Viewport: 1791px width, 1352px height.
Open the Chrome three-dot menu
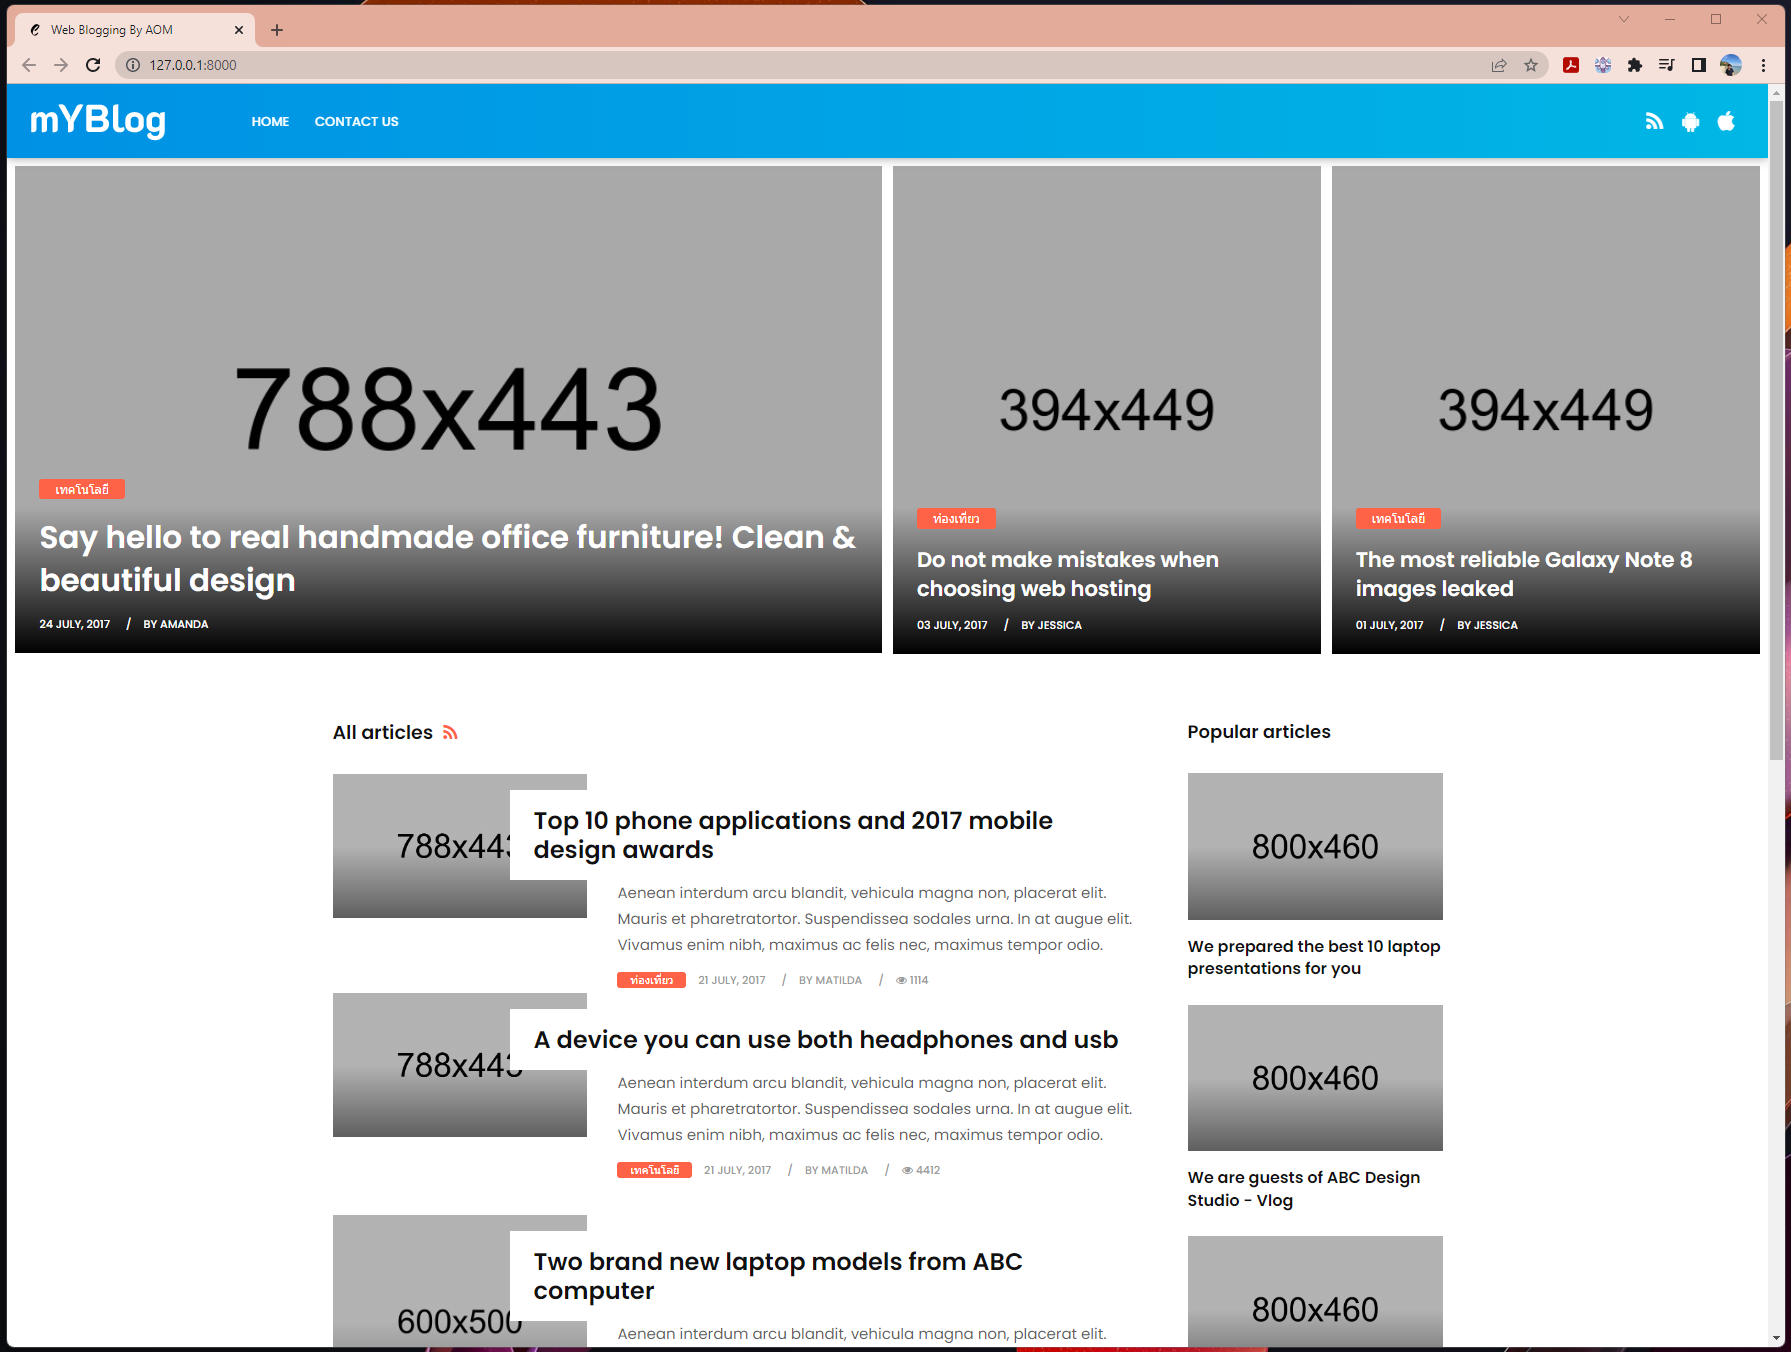pyautogui.click(x=1763, y=65)
